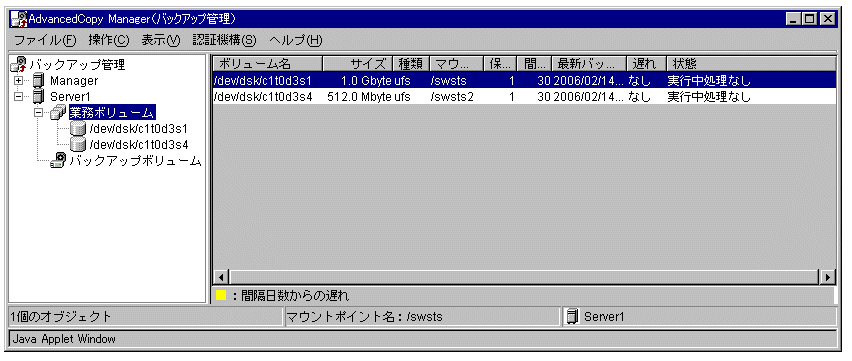The height and width of the screenshot is (361, 852).
Task: Click the horizontal scrollbar right arrow
Action: click(x=828, y=276)
